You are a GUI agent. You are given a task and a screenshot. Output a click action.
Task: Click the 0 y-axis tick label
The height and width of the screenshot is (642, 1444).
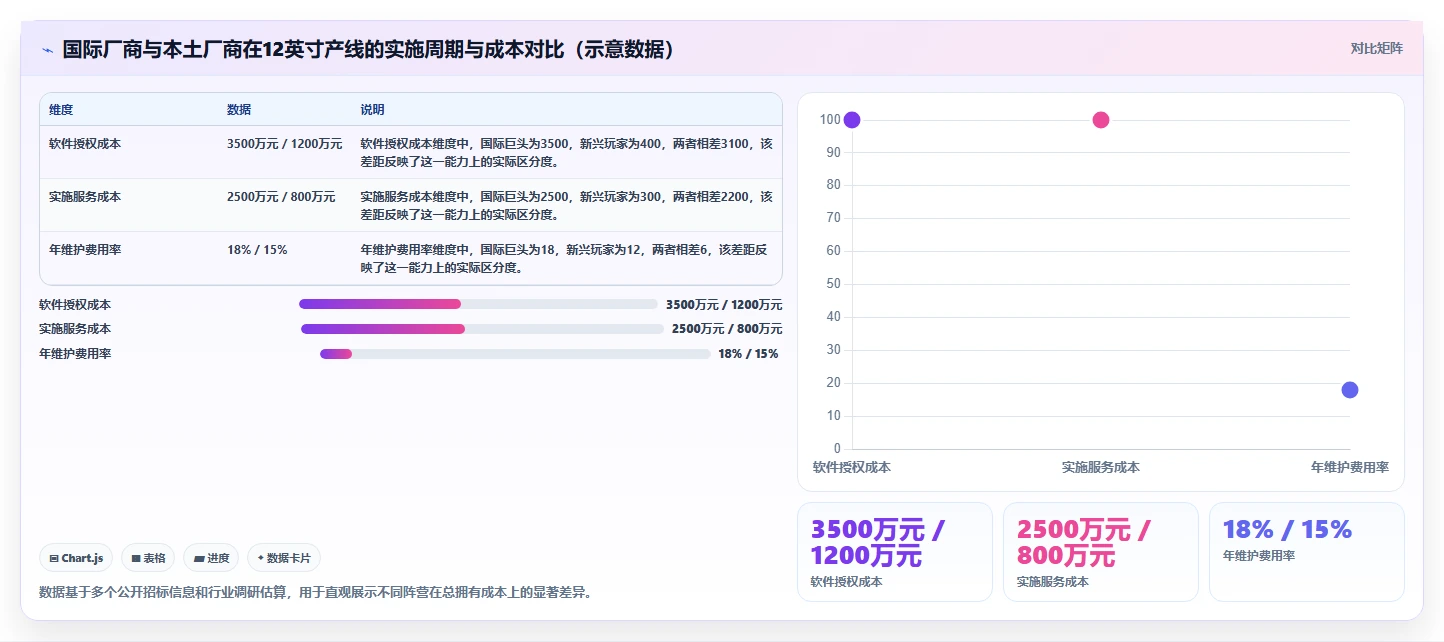click(x=837, y=449)
